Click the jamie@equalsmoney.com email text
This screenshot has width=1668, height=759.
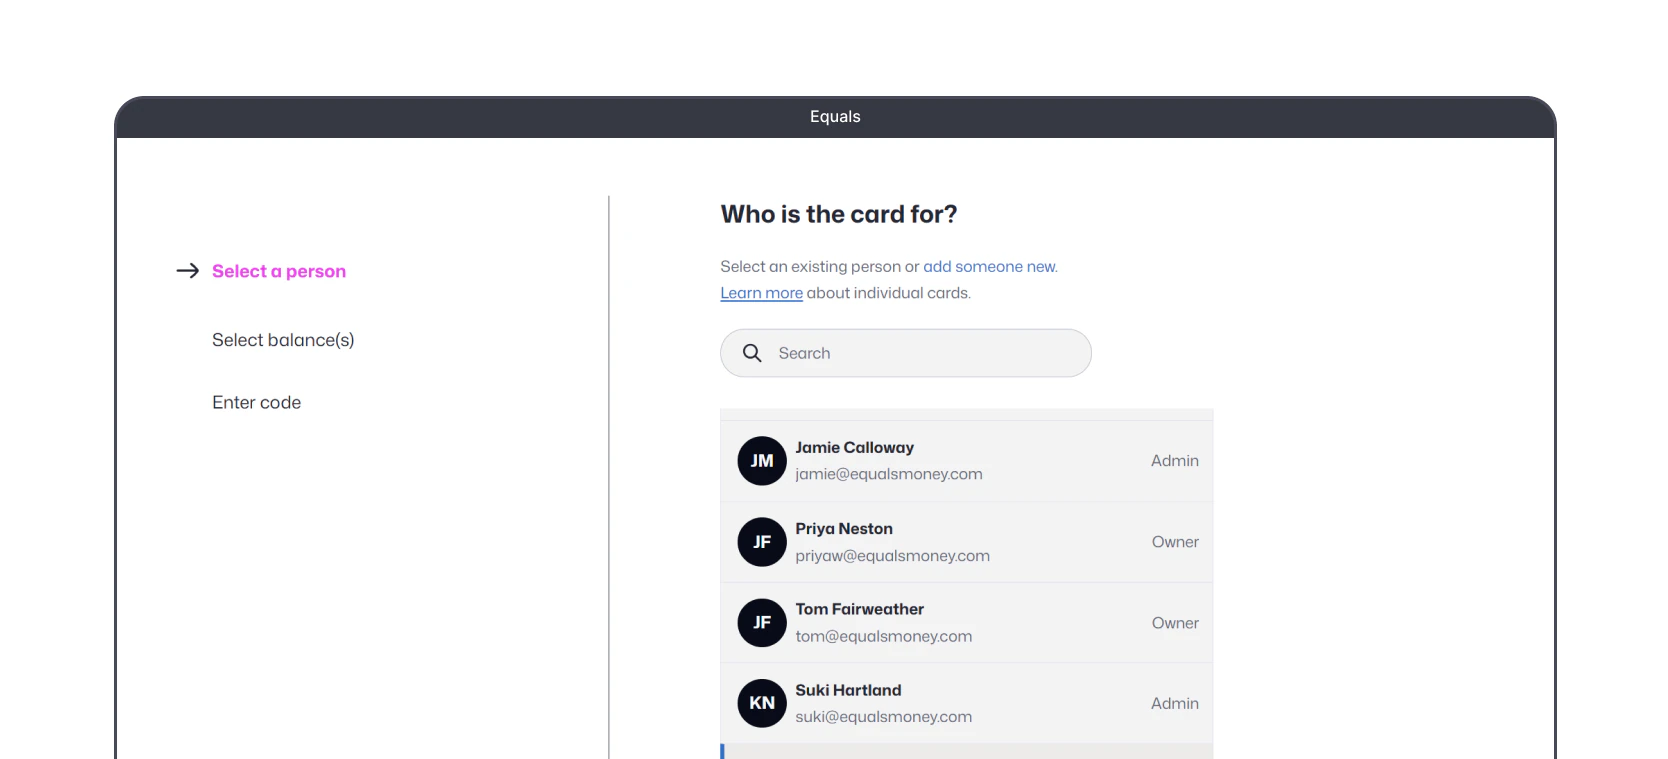click(x=889, y=474)
